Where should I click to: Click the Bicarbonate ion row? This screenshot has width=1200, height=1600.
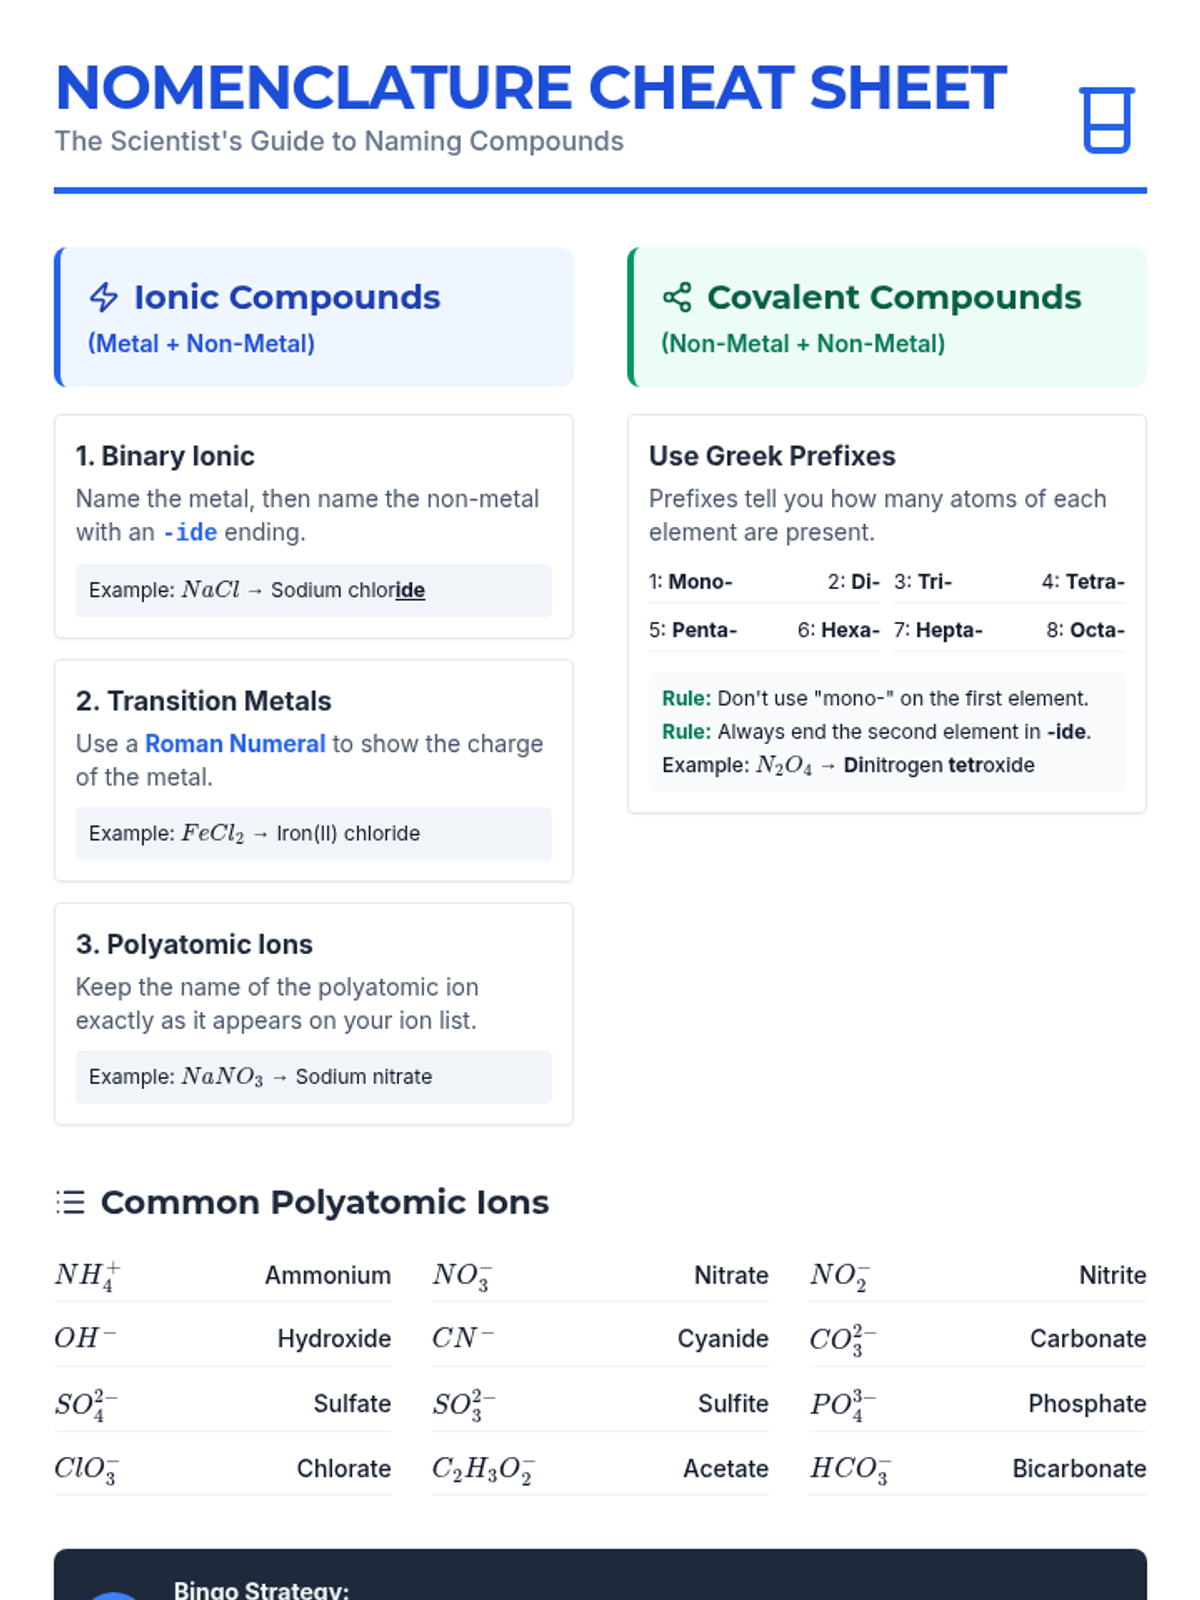978,1468
